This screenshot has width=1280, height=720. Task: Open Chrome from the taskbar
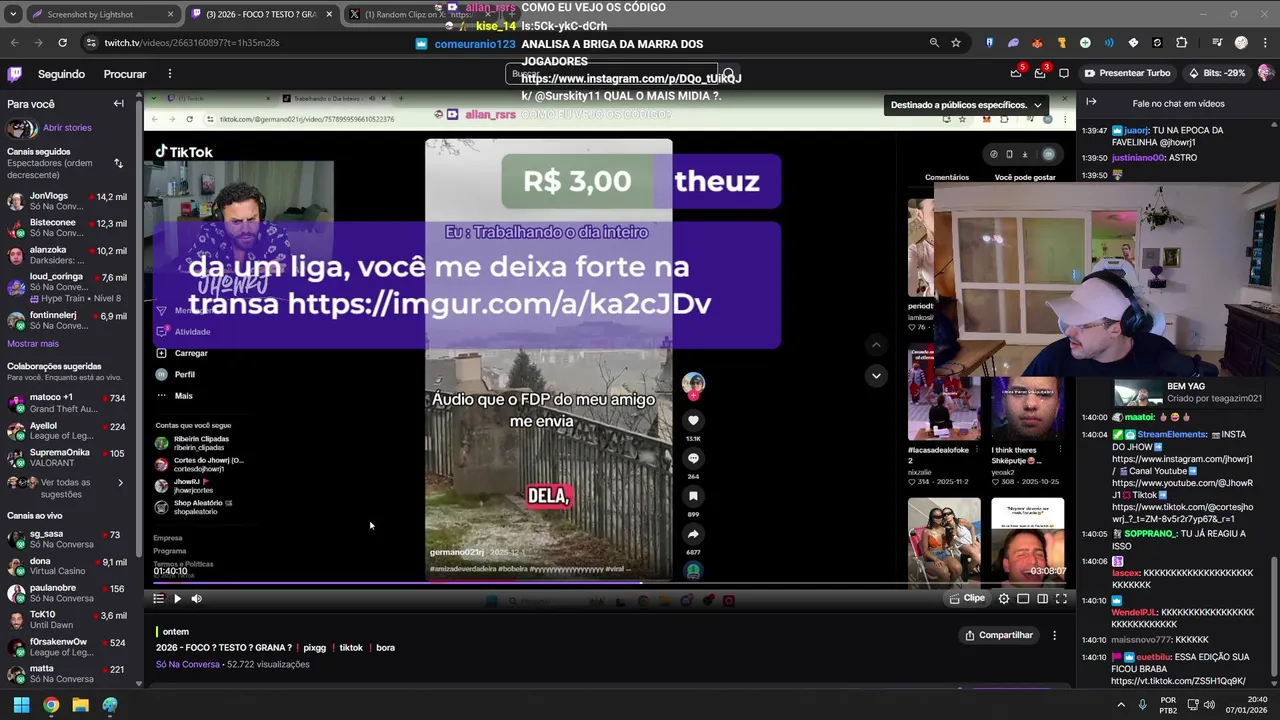[x=51, y=705]
